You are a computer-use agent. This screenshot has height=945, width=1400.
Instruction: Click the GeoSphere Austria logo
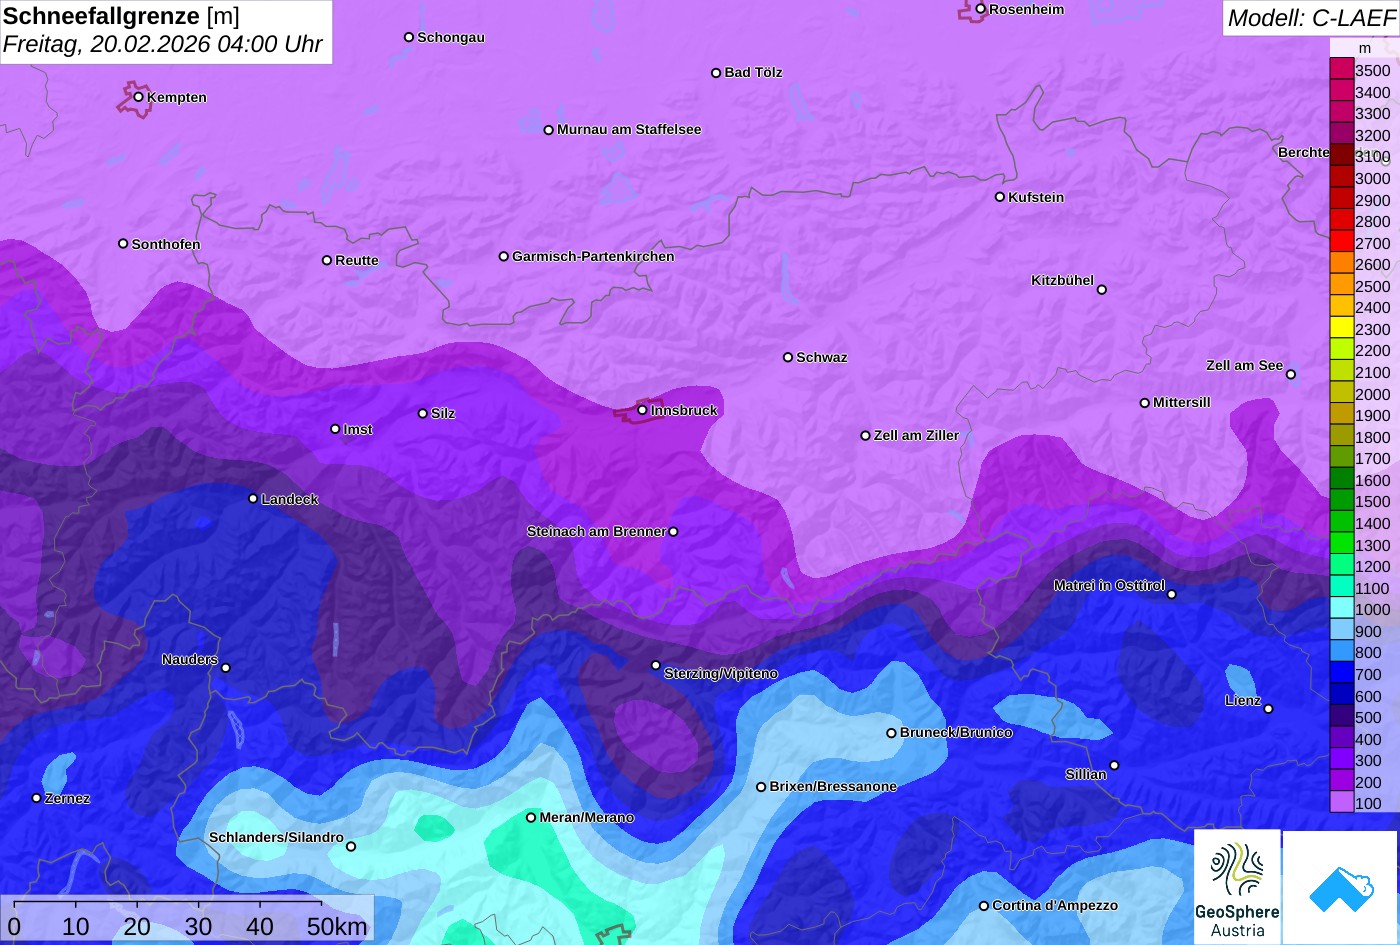tap(1237, 887)
